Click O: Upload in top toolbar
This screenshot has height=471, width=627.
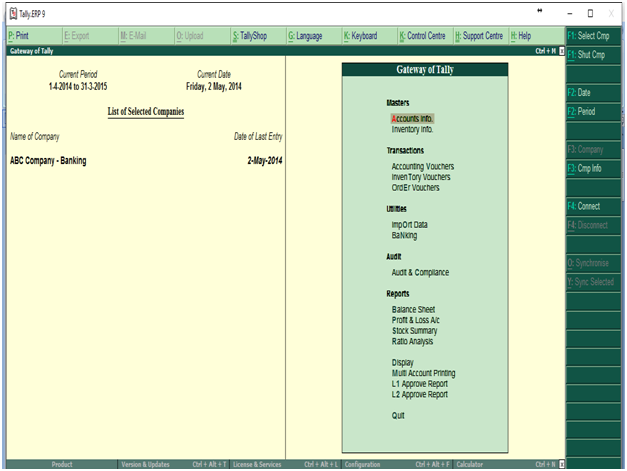point(202,36)
